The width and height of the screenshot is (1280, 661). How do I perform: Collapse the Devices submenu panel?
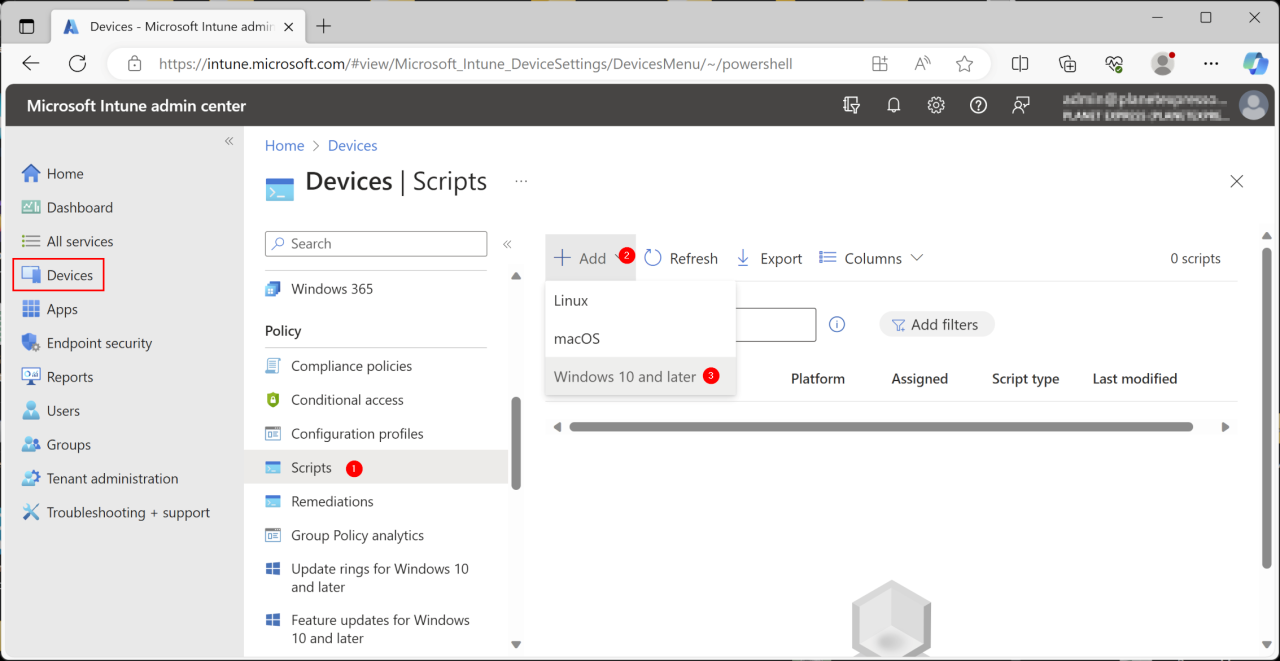pos(507,244)
